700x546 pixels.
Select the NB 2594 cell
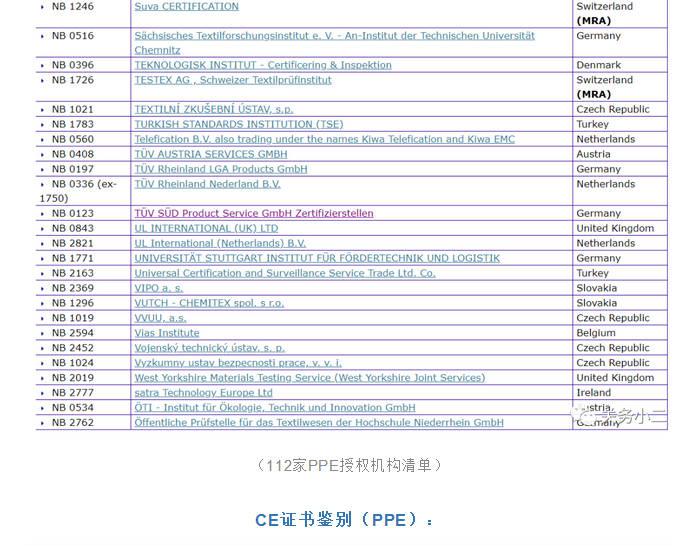click(83, 333)
